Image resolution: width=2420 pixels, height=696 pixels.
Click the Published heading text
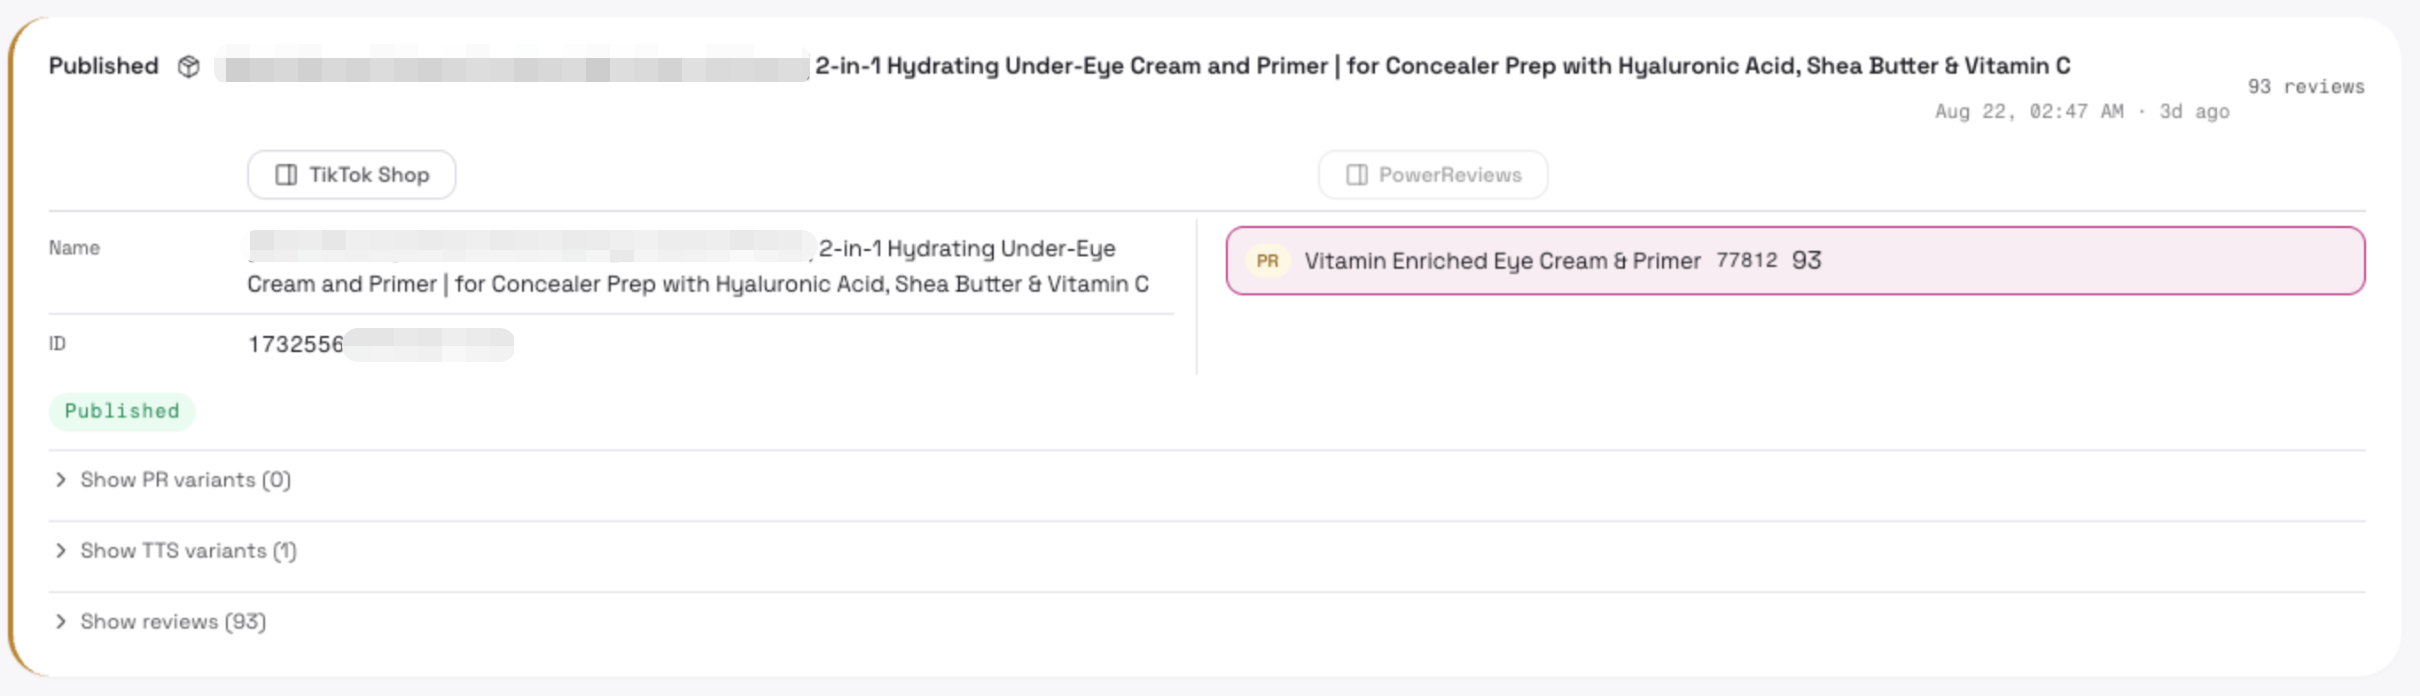pos(104,66)
